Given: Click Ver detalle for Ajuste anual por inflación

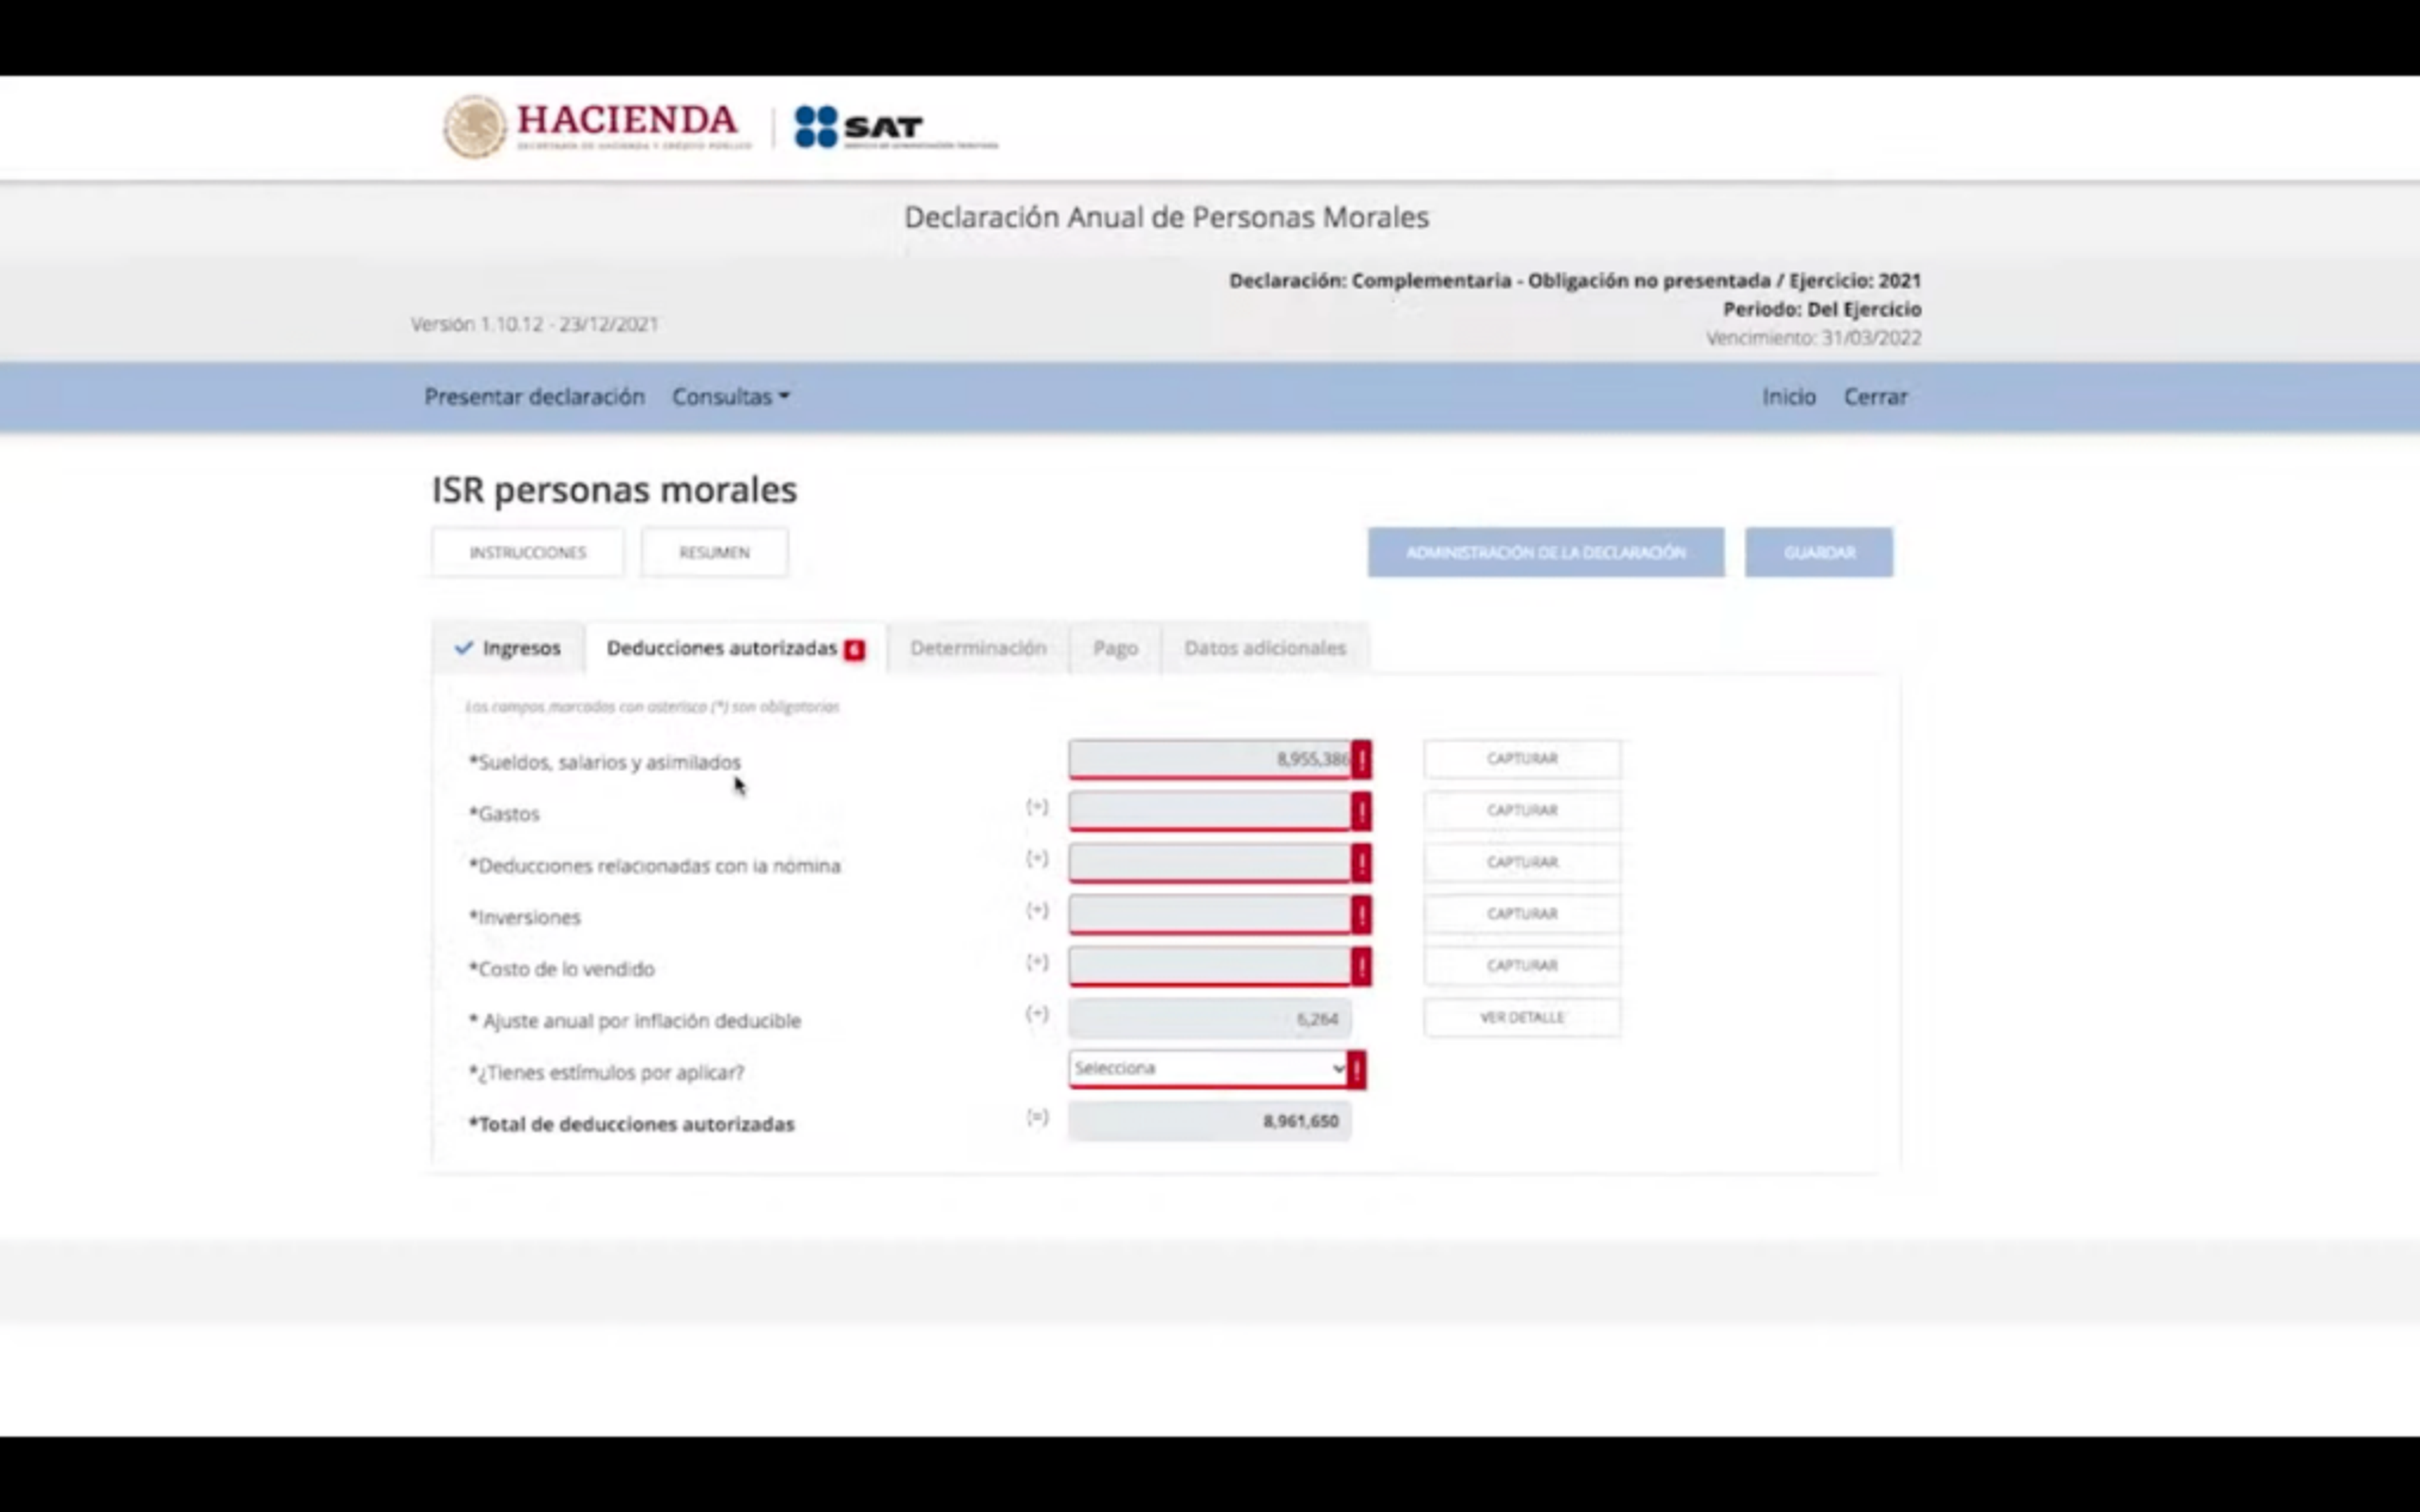Looking at the screenshot, I should click(x=1522, y=1018).
